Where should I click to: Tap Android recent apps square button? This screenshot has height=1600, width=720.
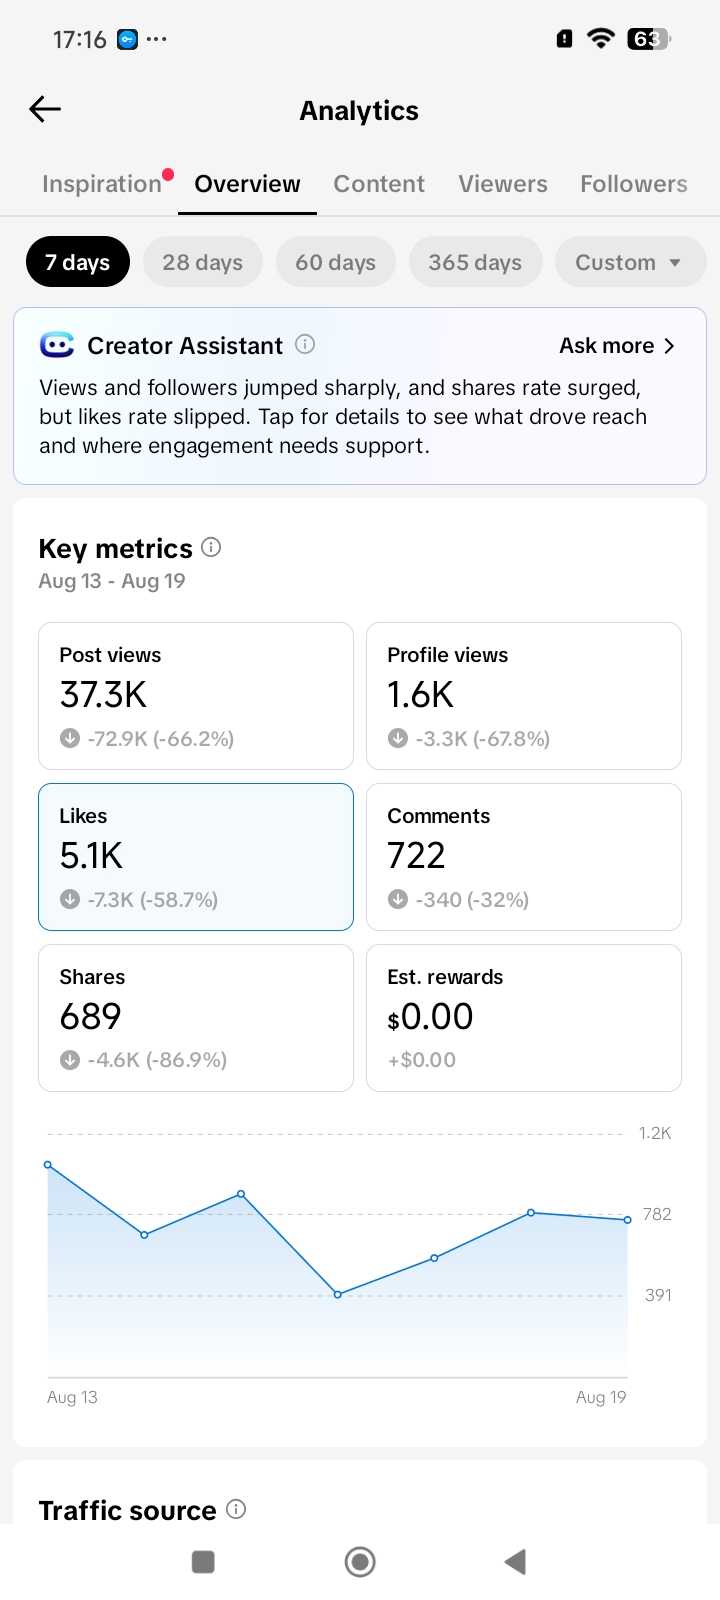click(203, 1561)
